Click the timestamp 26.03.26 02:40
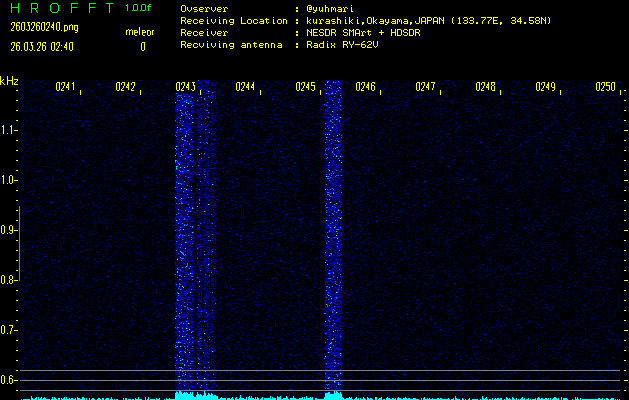 (42, 47)
